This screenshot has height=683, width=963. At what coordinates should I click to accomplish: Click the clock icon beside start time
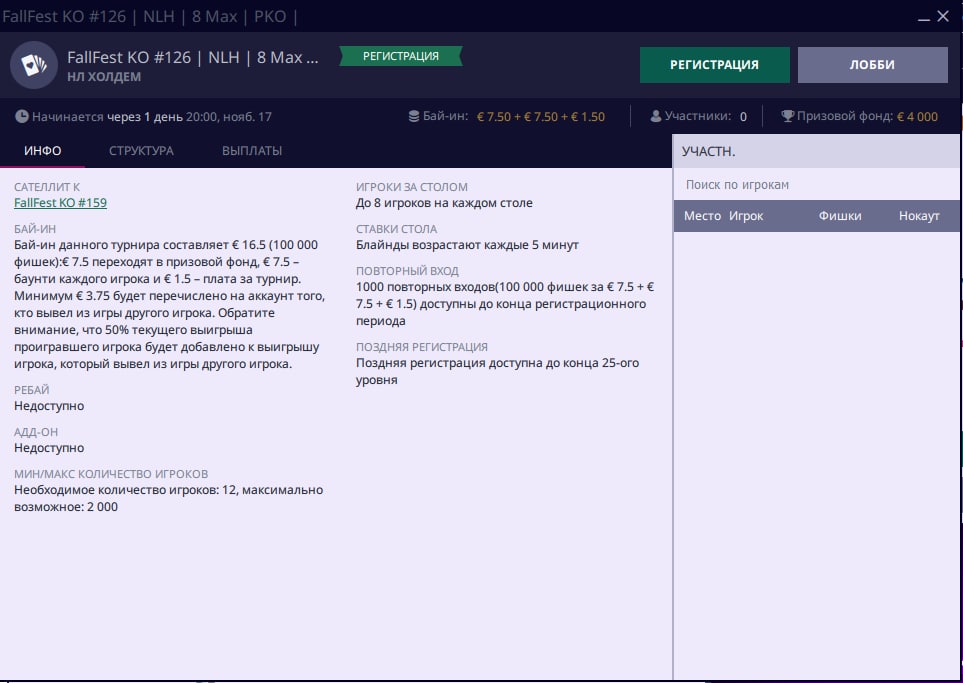click(x=22, y=117)
